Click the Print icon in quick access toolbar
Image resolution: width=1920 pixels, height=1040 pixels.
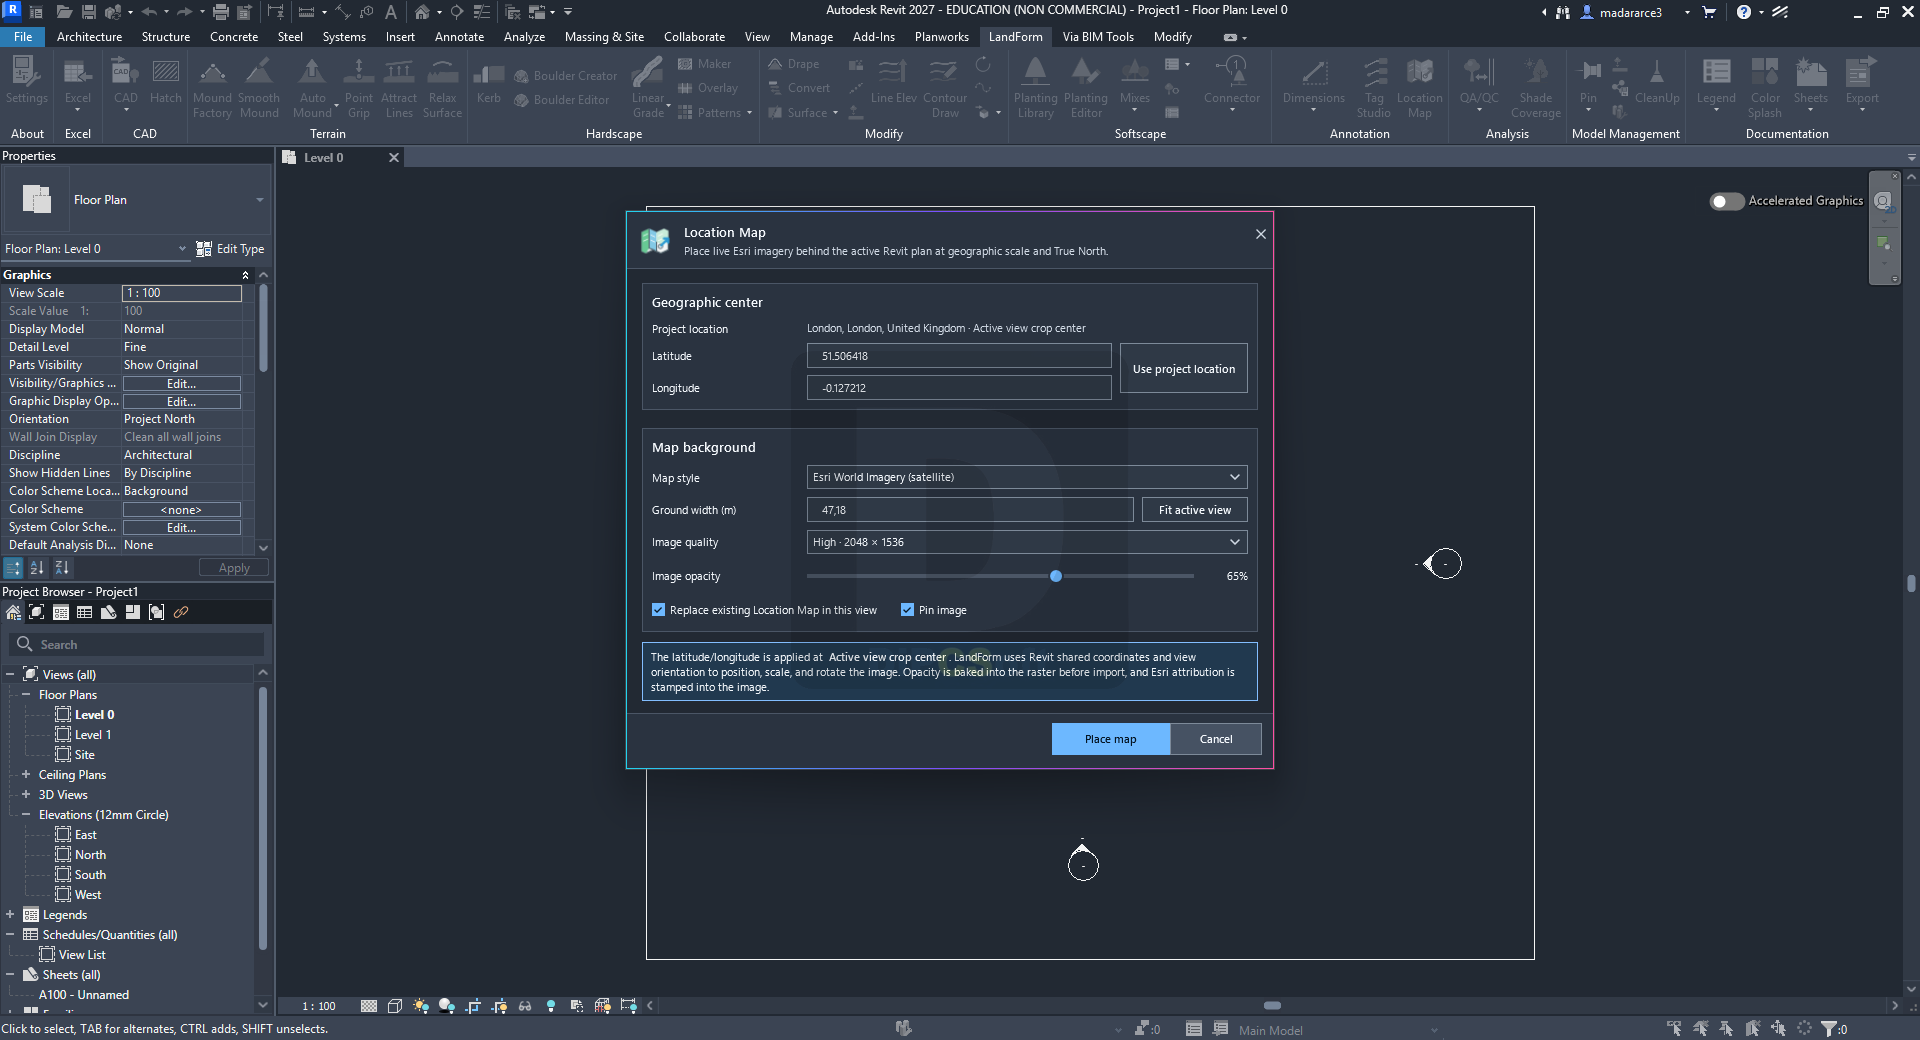pos(221,12)
